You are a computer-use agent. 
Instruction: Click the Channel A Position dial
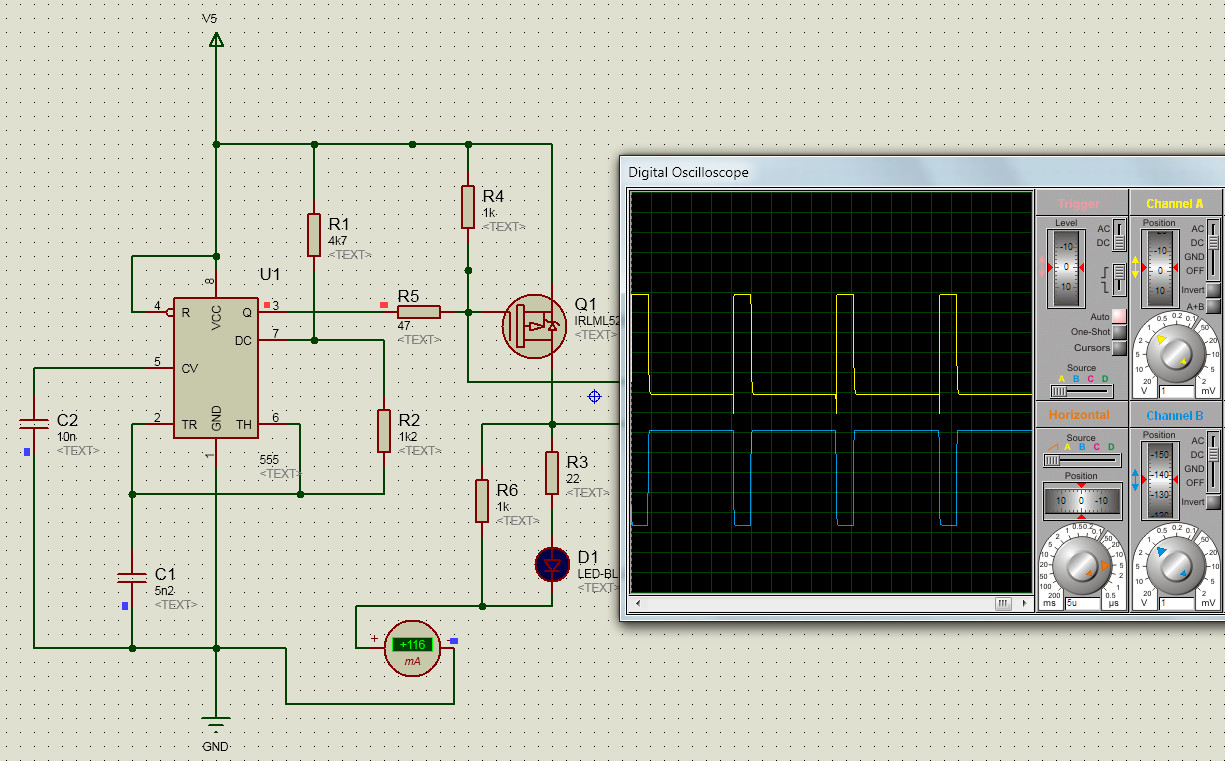click(1160, 268)
